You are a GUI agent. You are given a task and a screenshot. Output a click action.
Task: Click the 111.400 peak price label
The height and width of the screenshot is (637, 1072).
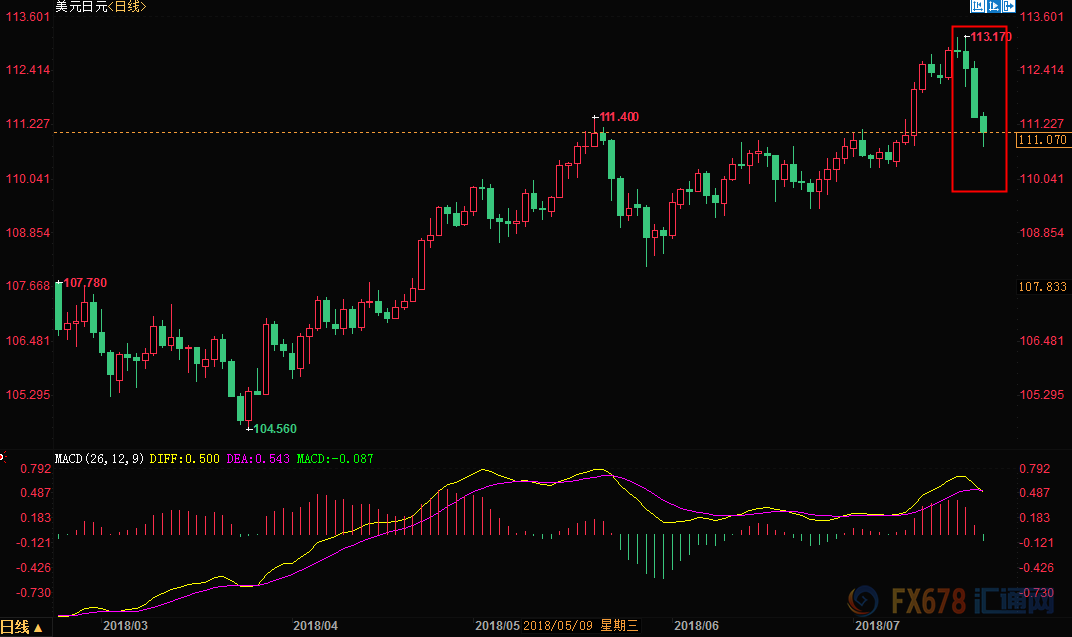[617, 117]
